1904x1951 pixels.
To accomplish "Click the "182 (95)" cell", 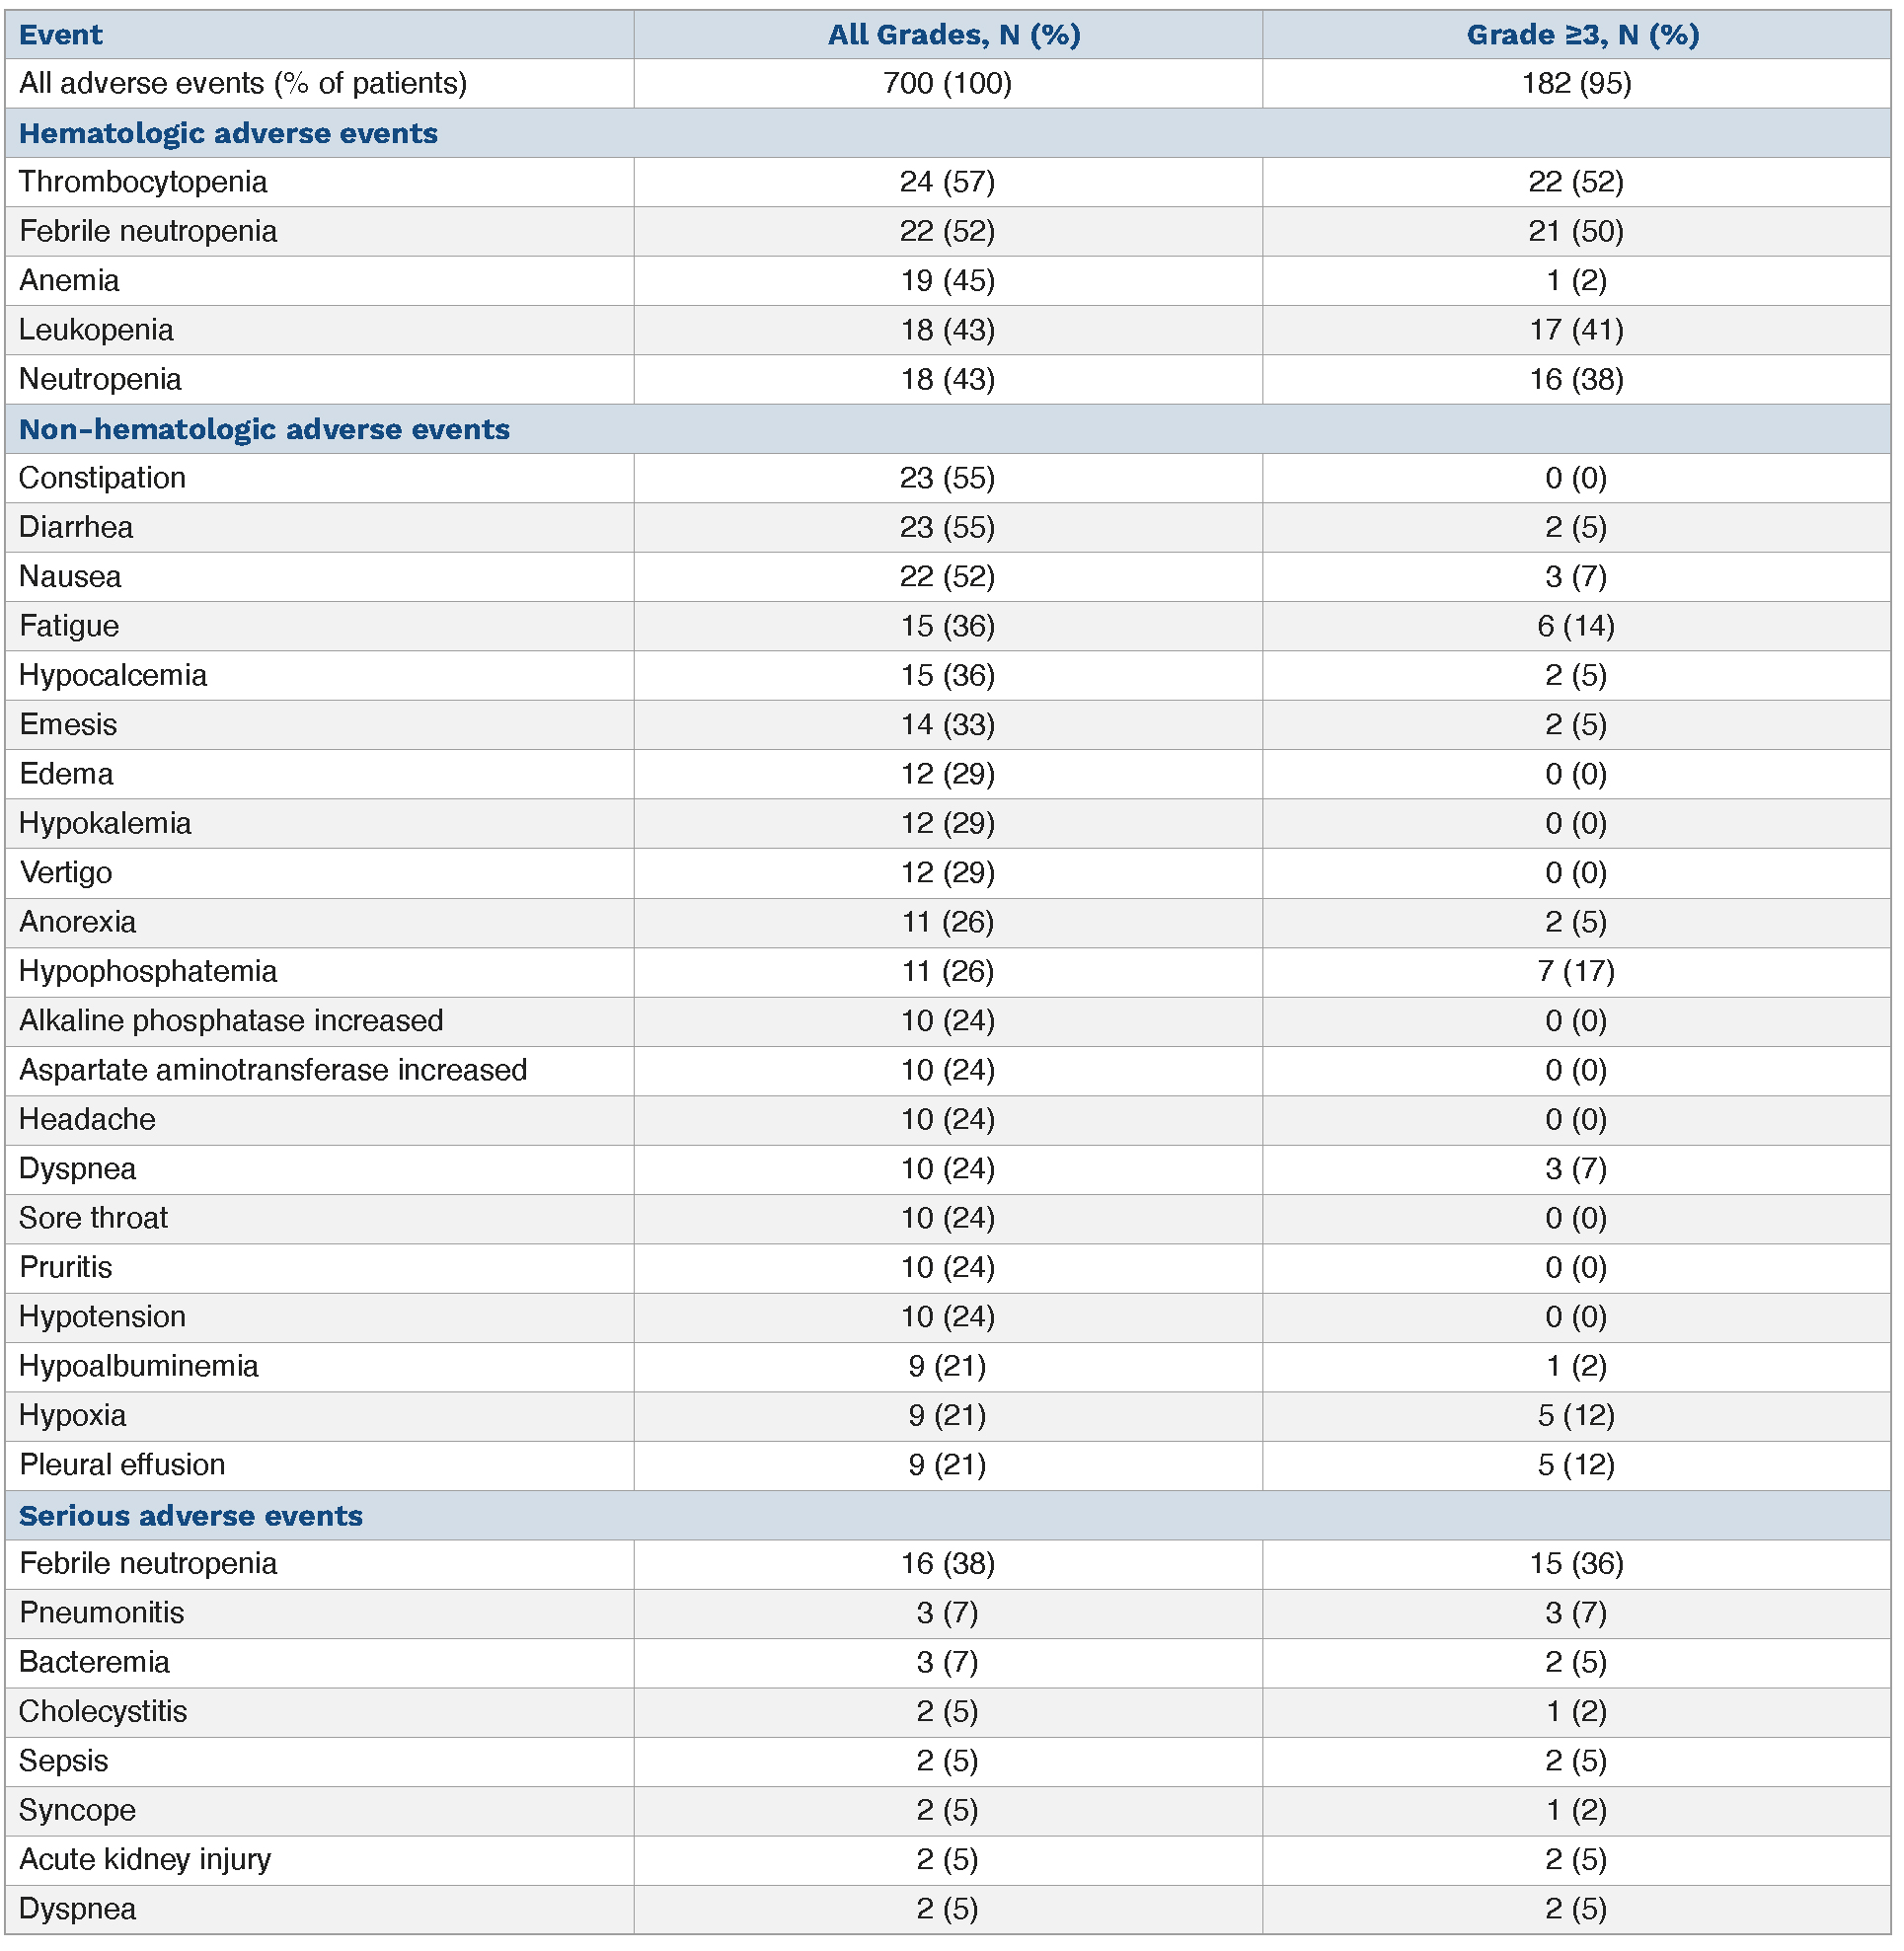I will [1576, 83].
